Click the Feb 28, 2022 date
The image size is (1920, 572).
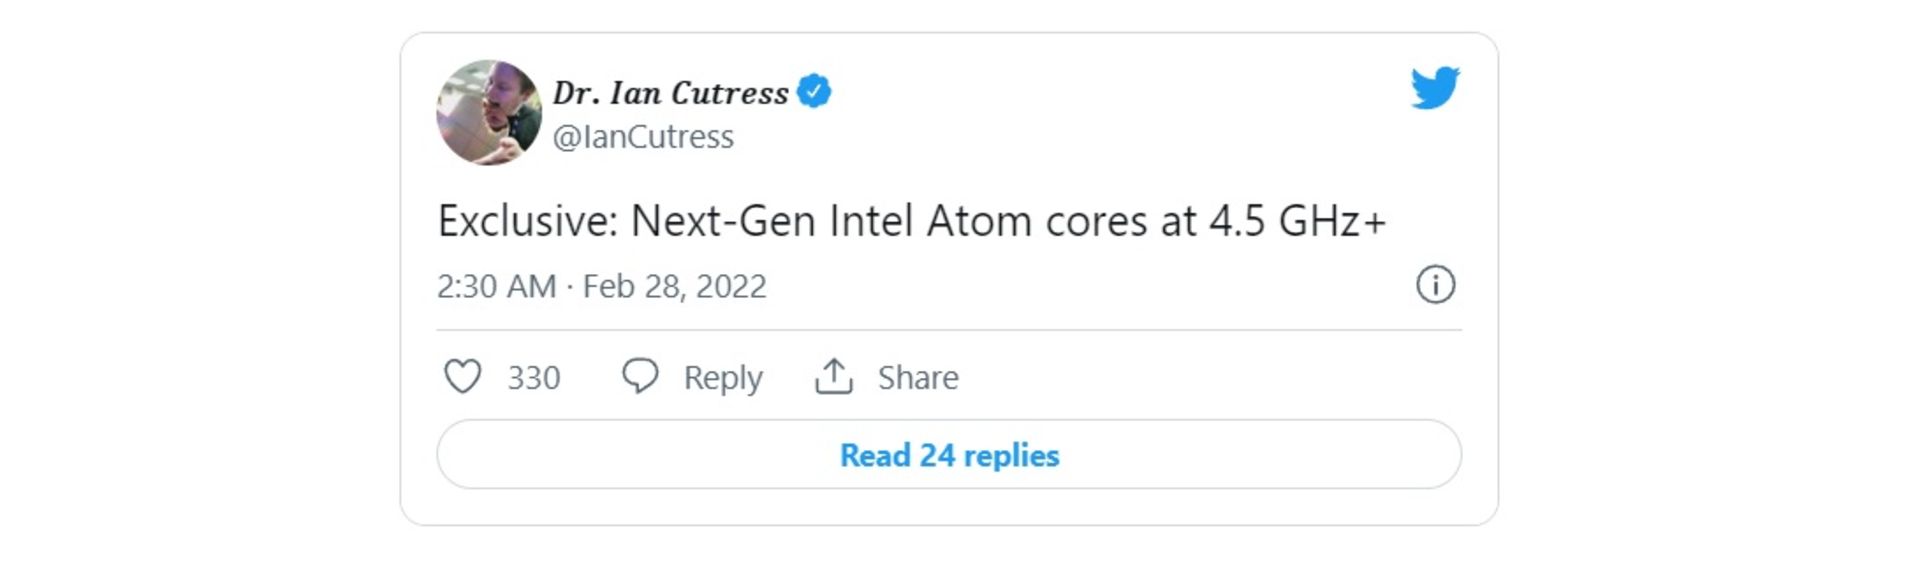(x=674, y=286)
